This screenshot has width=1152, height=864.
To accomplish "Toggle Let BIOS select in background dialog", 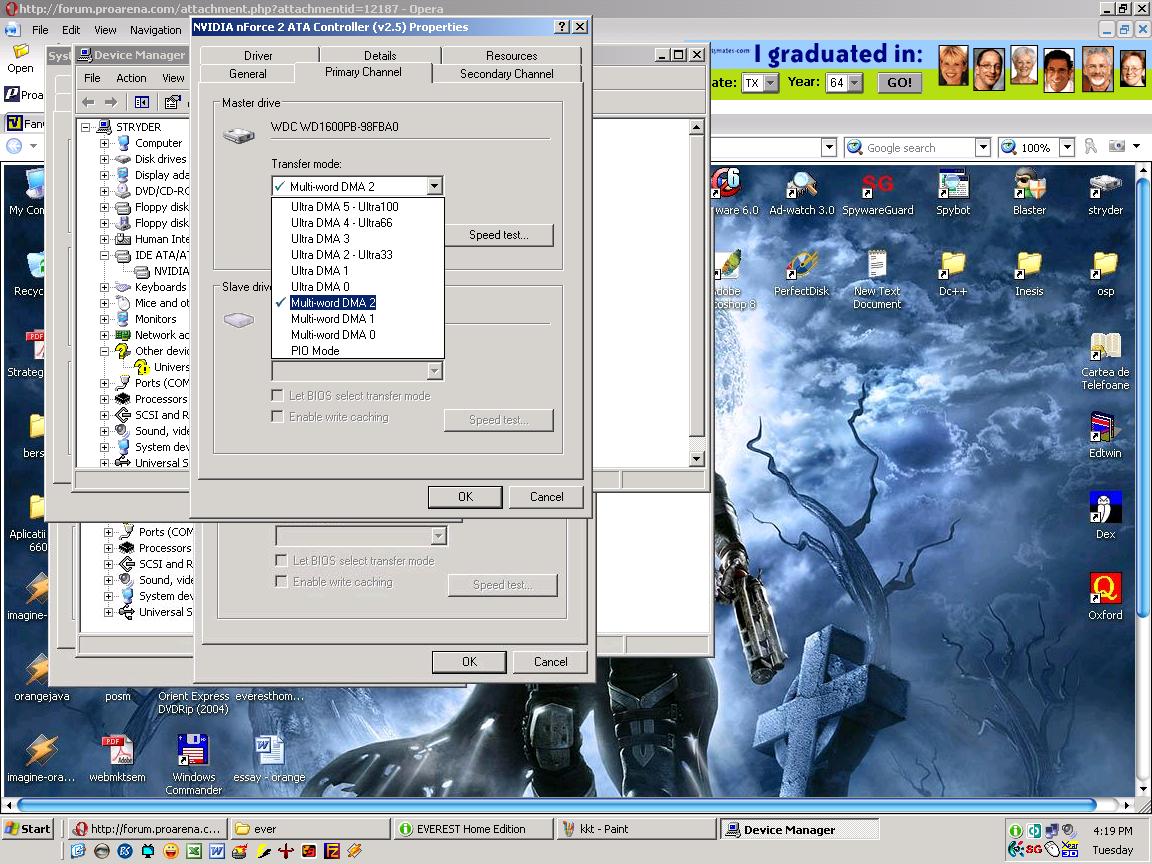I will click(281, 561).
